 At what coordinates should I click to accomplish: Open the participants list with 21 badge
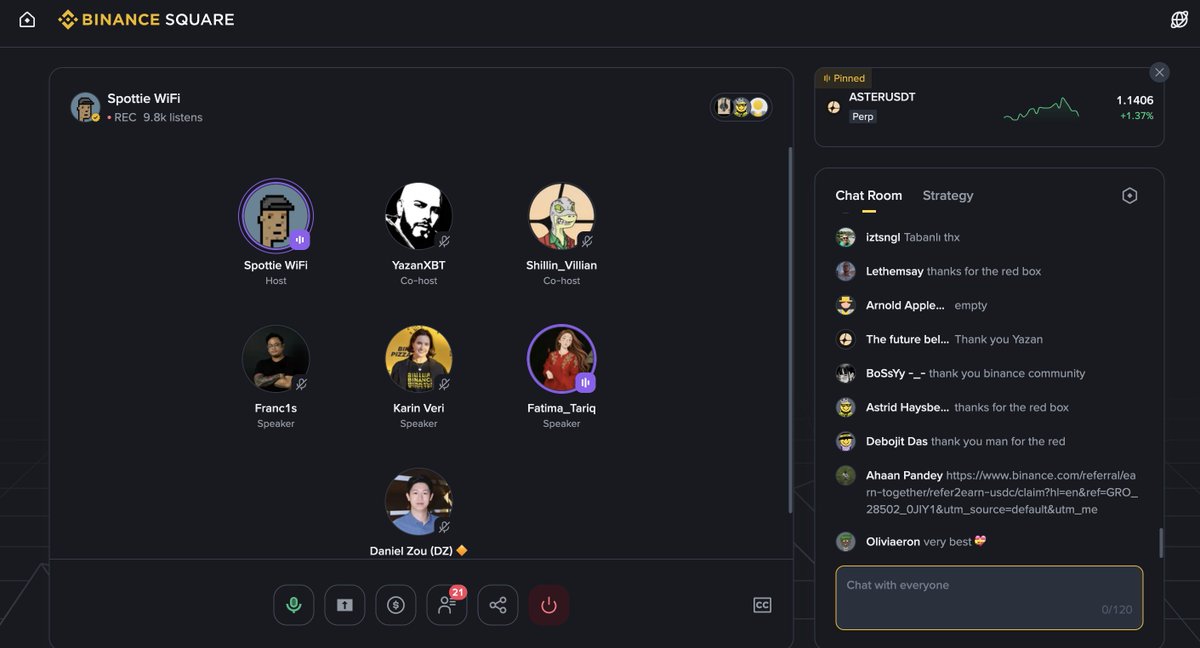447,605
